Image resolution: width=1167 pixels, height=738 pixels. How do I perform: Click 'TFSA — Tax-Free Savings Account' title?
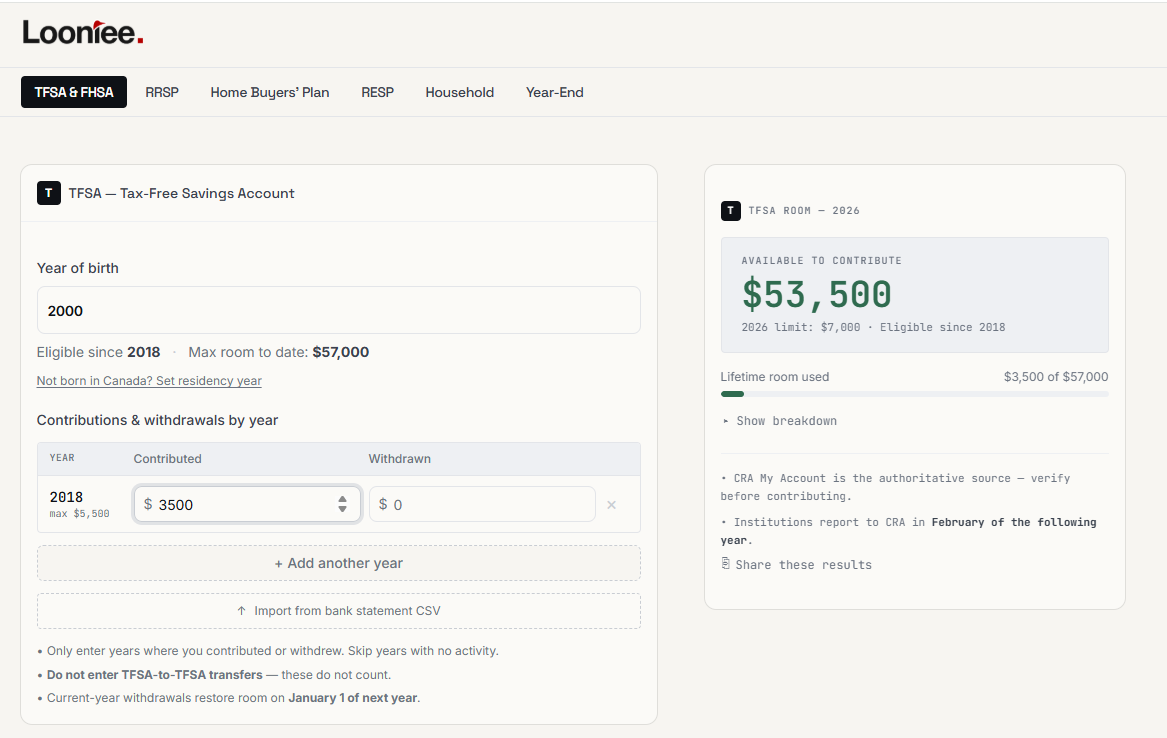[x=182, y=193]
